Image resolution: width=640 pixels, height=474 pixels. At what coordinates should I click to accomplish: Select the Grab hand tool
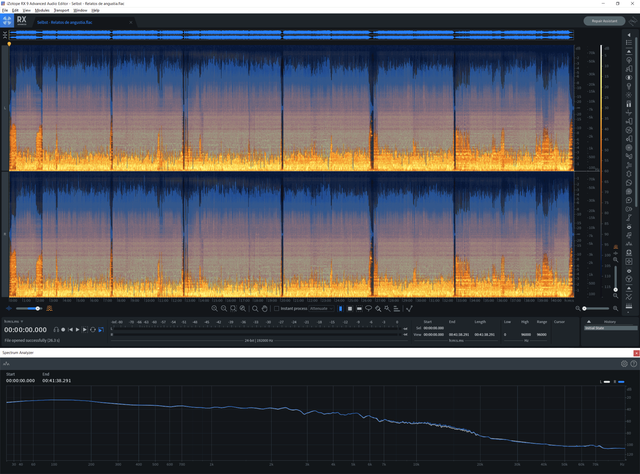(x=264, y=309)
